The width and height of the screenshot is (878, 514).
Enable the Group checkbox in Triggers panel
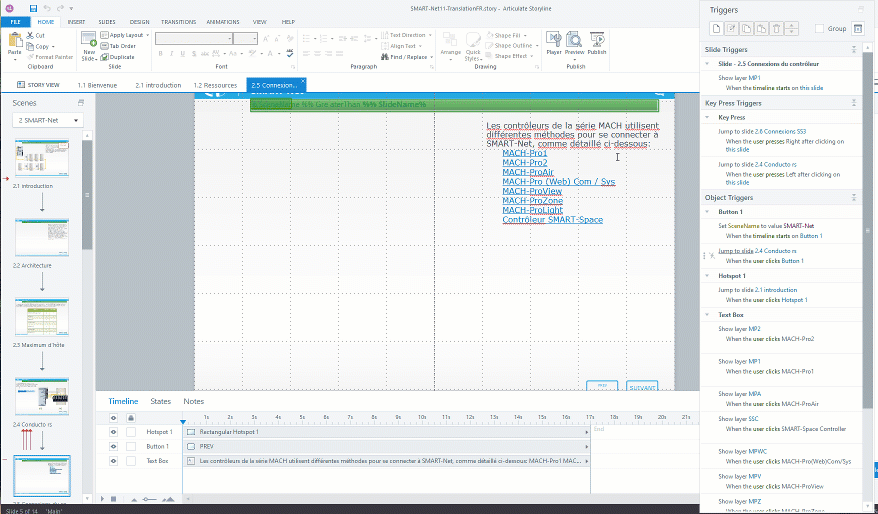coord(820,29)
